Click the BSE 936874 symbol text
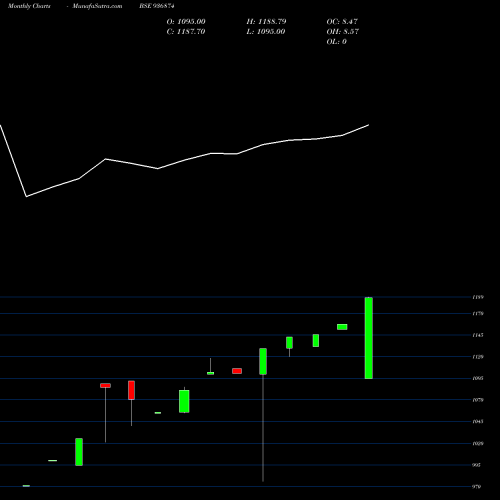The width and height of the screenshot is (500, 500). pos(157,6)
